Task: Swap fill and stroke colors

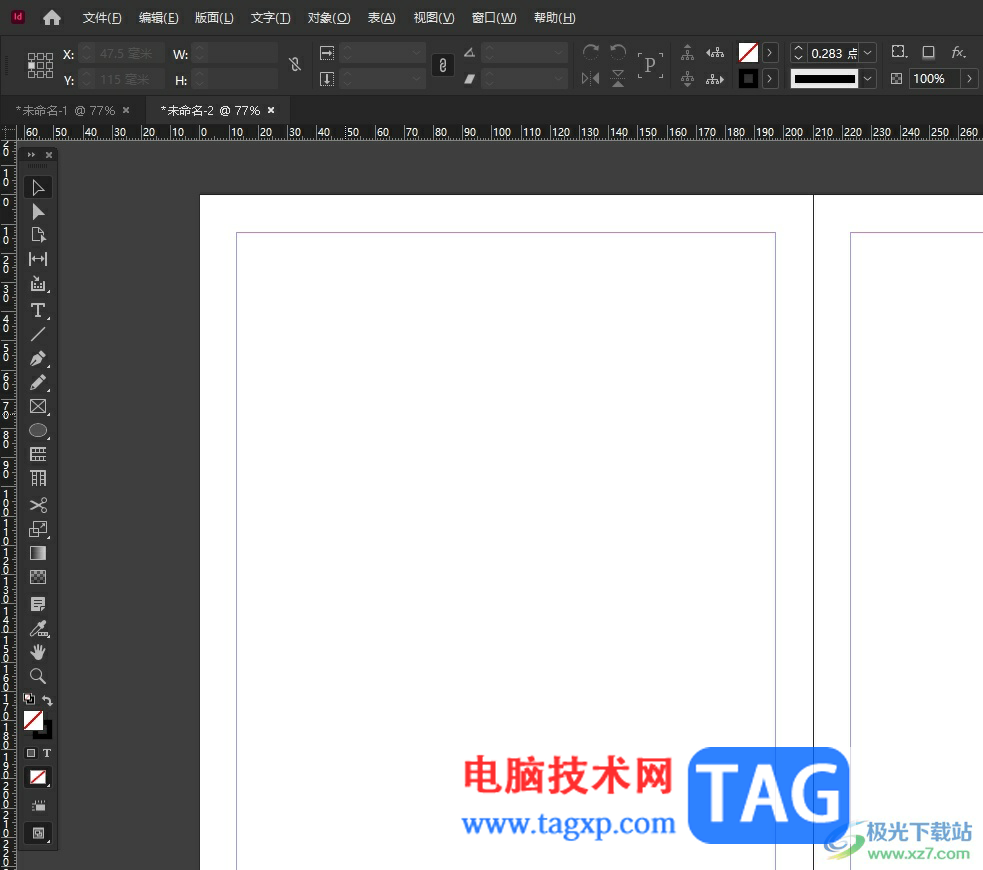Action: pyautogui.click(x=47, y=700)
